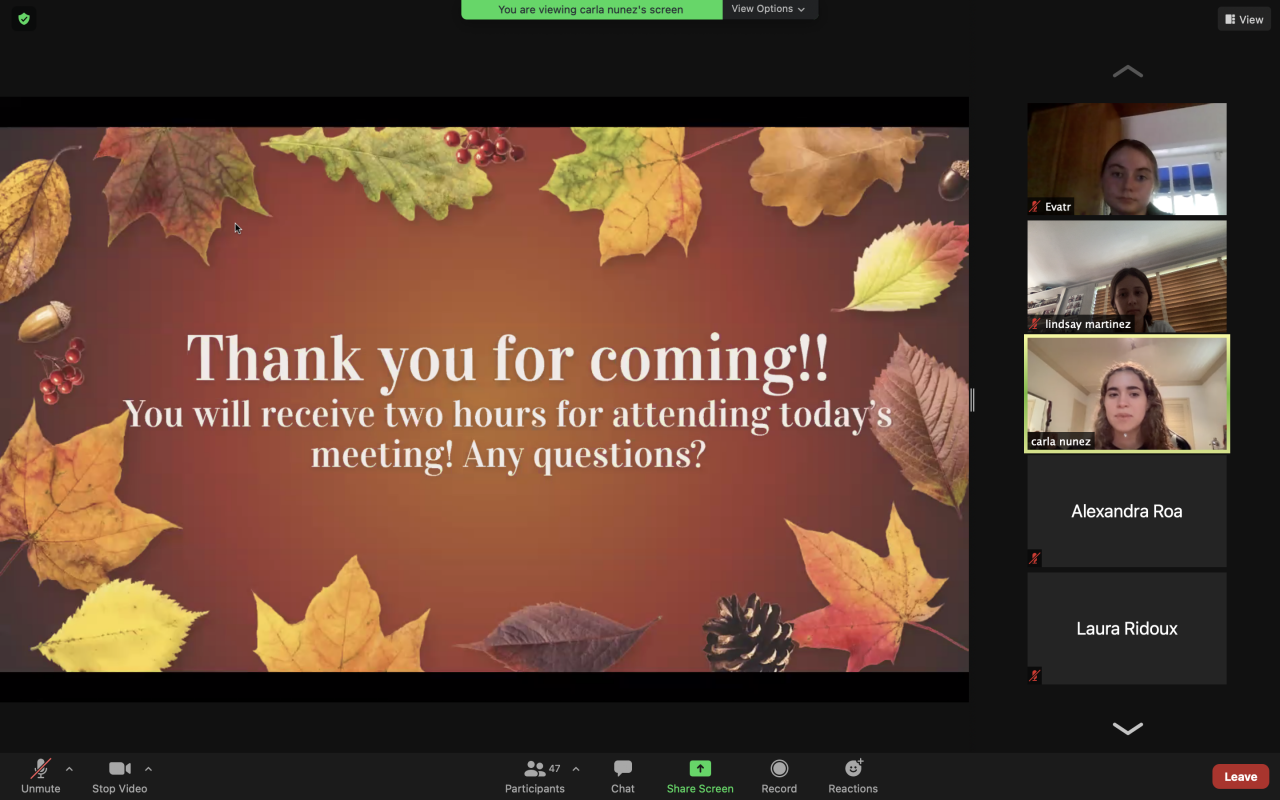The image size is (1280, 800).
Task: Click the View button at top right
Action: point(1244,19)
